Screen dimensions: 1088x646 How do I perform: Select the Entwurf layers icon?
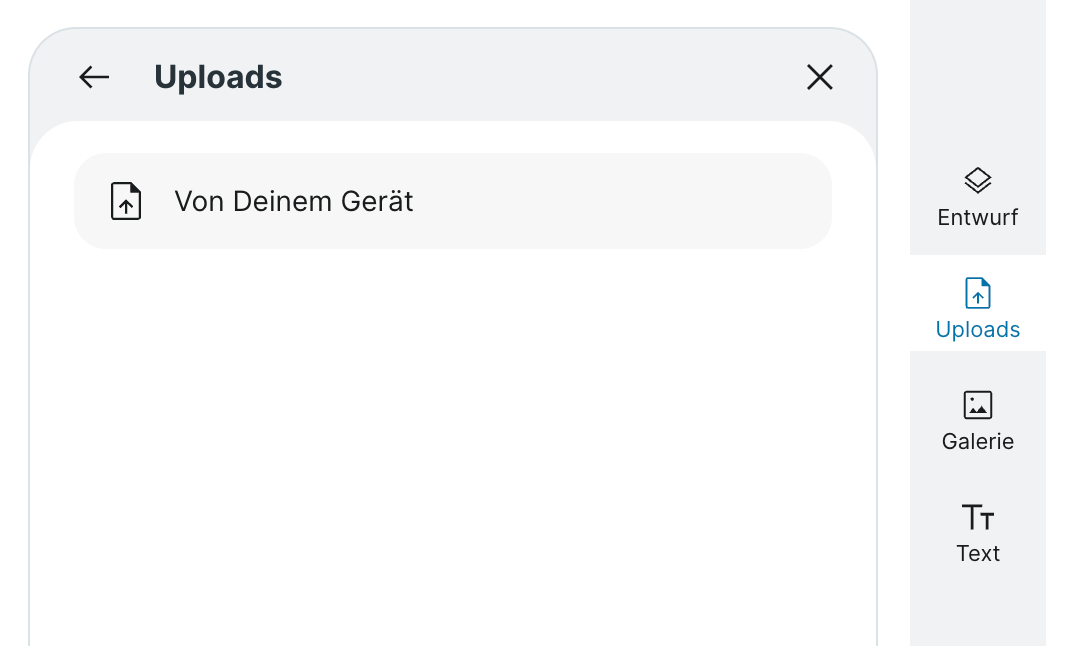pos(978,181)
